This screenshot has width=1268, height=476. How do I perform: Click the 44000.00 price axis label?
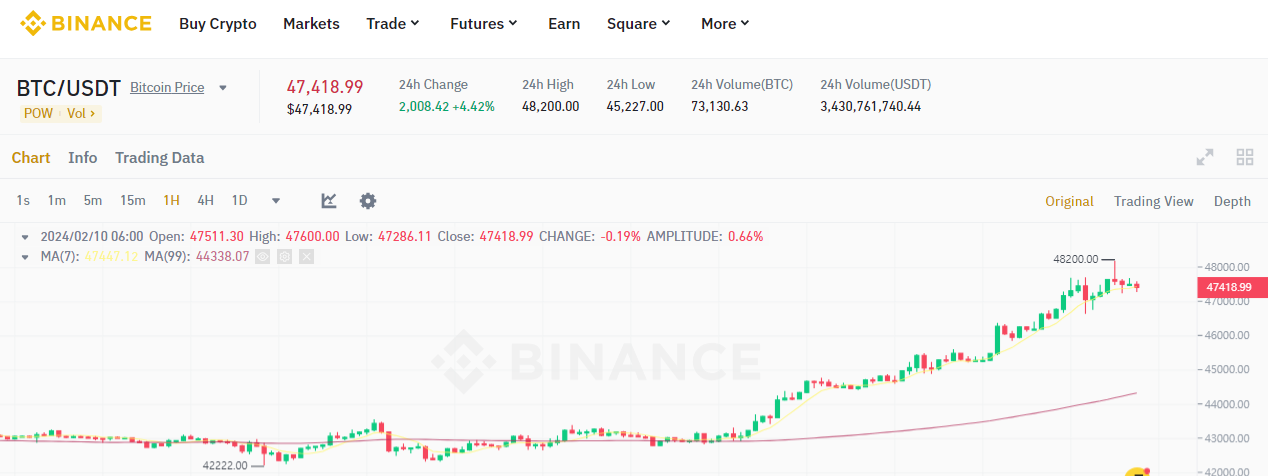(1225, 404)
